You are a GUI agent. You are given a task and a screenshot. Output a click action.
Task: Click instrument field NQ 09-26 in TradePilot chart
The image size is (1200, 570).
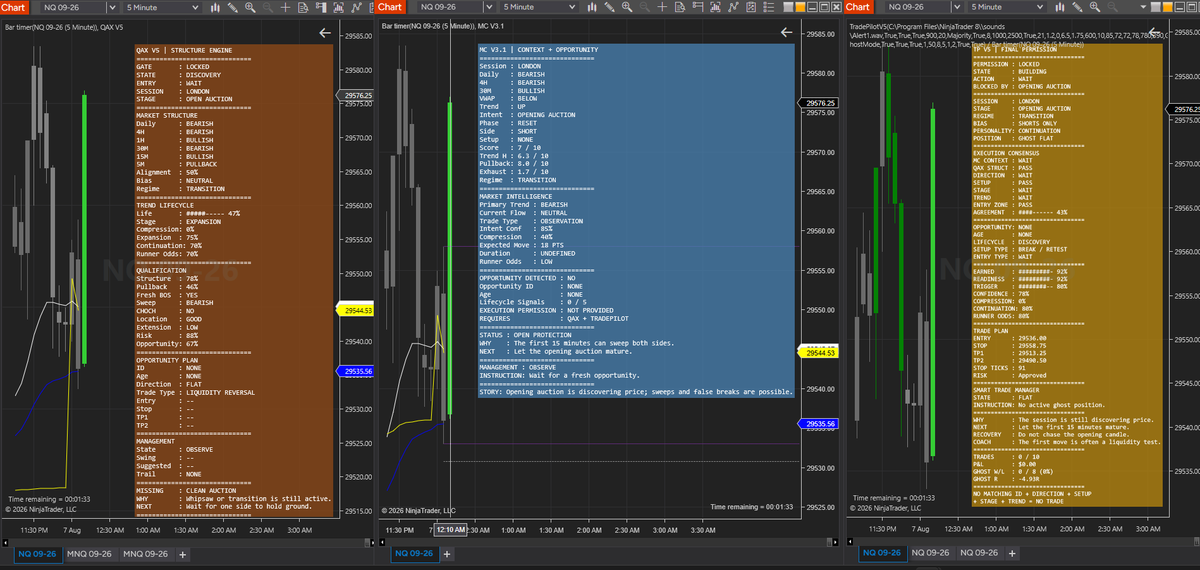coord(918,7)
